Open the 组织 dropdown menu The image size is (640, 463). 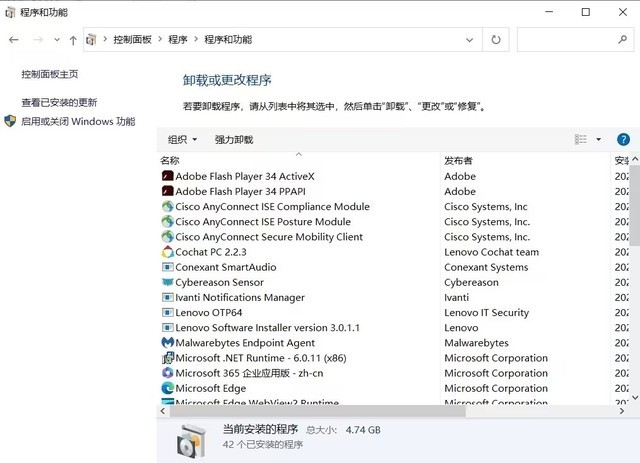click(182, 140)
